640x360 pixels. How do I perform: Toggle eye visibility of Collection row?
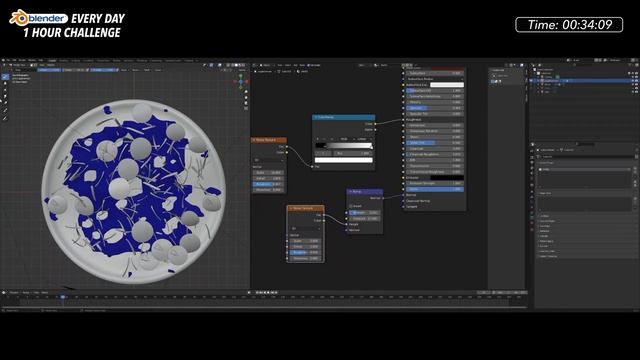(632, 73)
